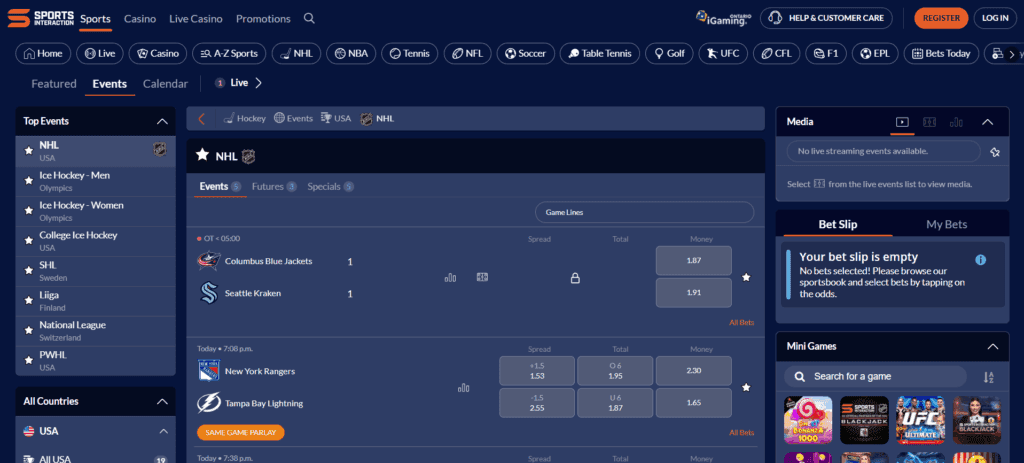Viewport: 1024px width, 463px height.
Task: Collapse the USA country section
Action: point(163,431)
